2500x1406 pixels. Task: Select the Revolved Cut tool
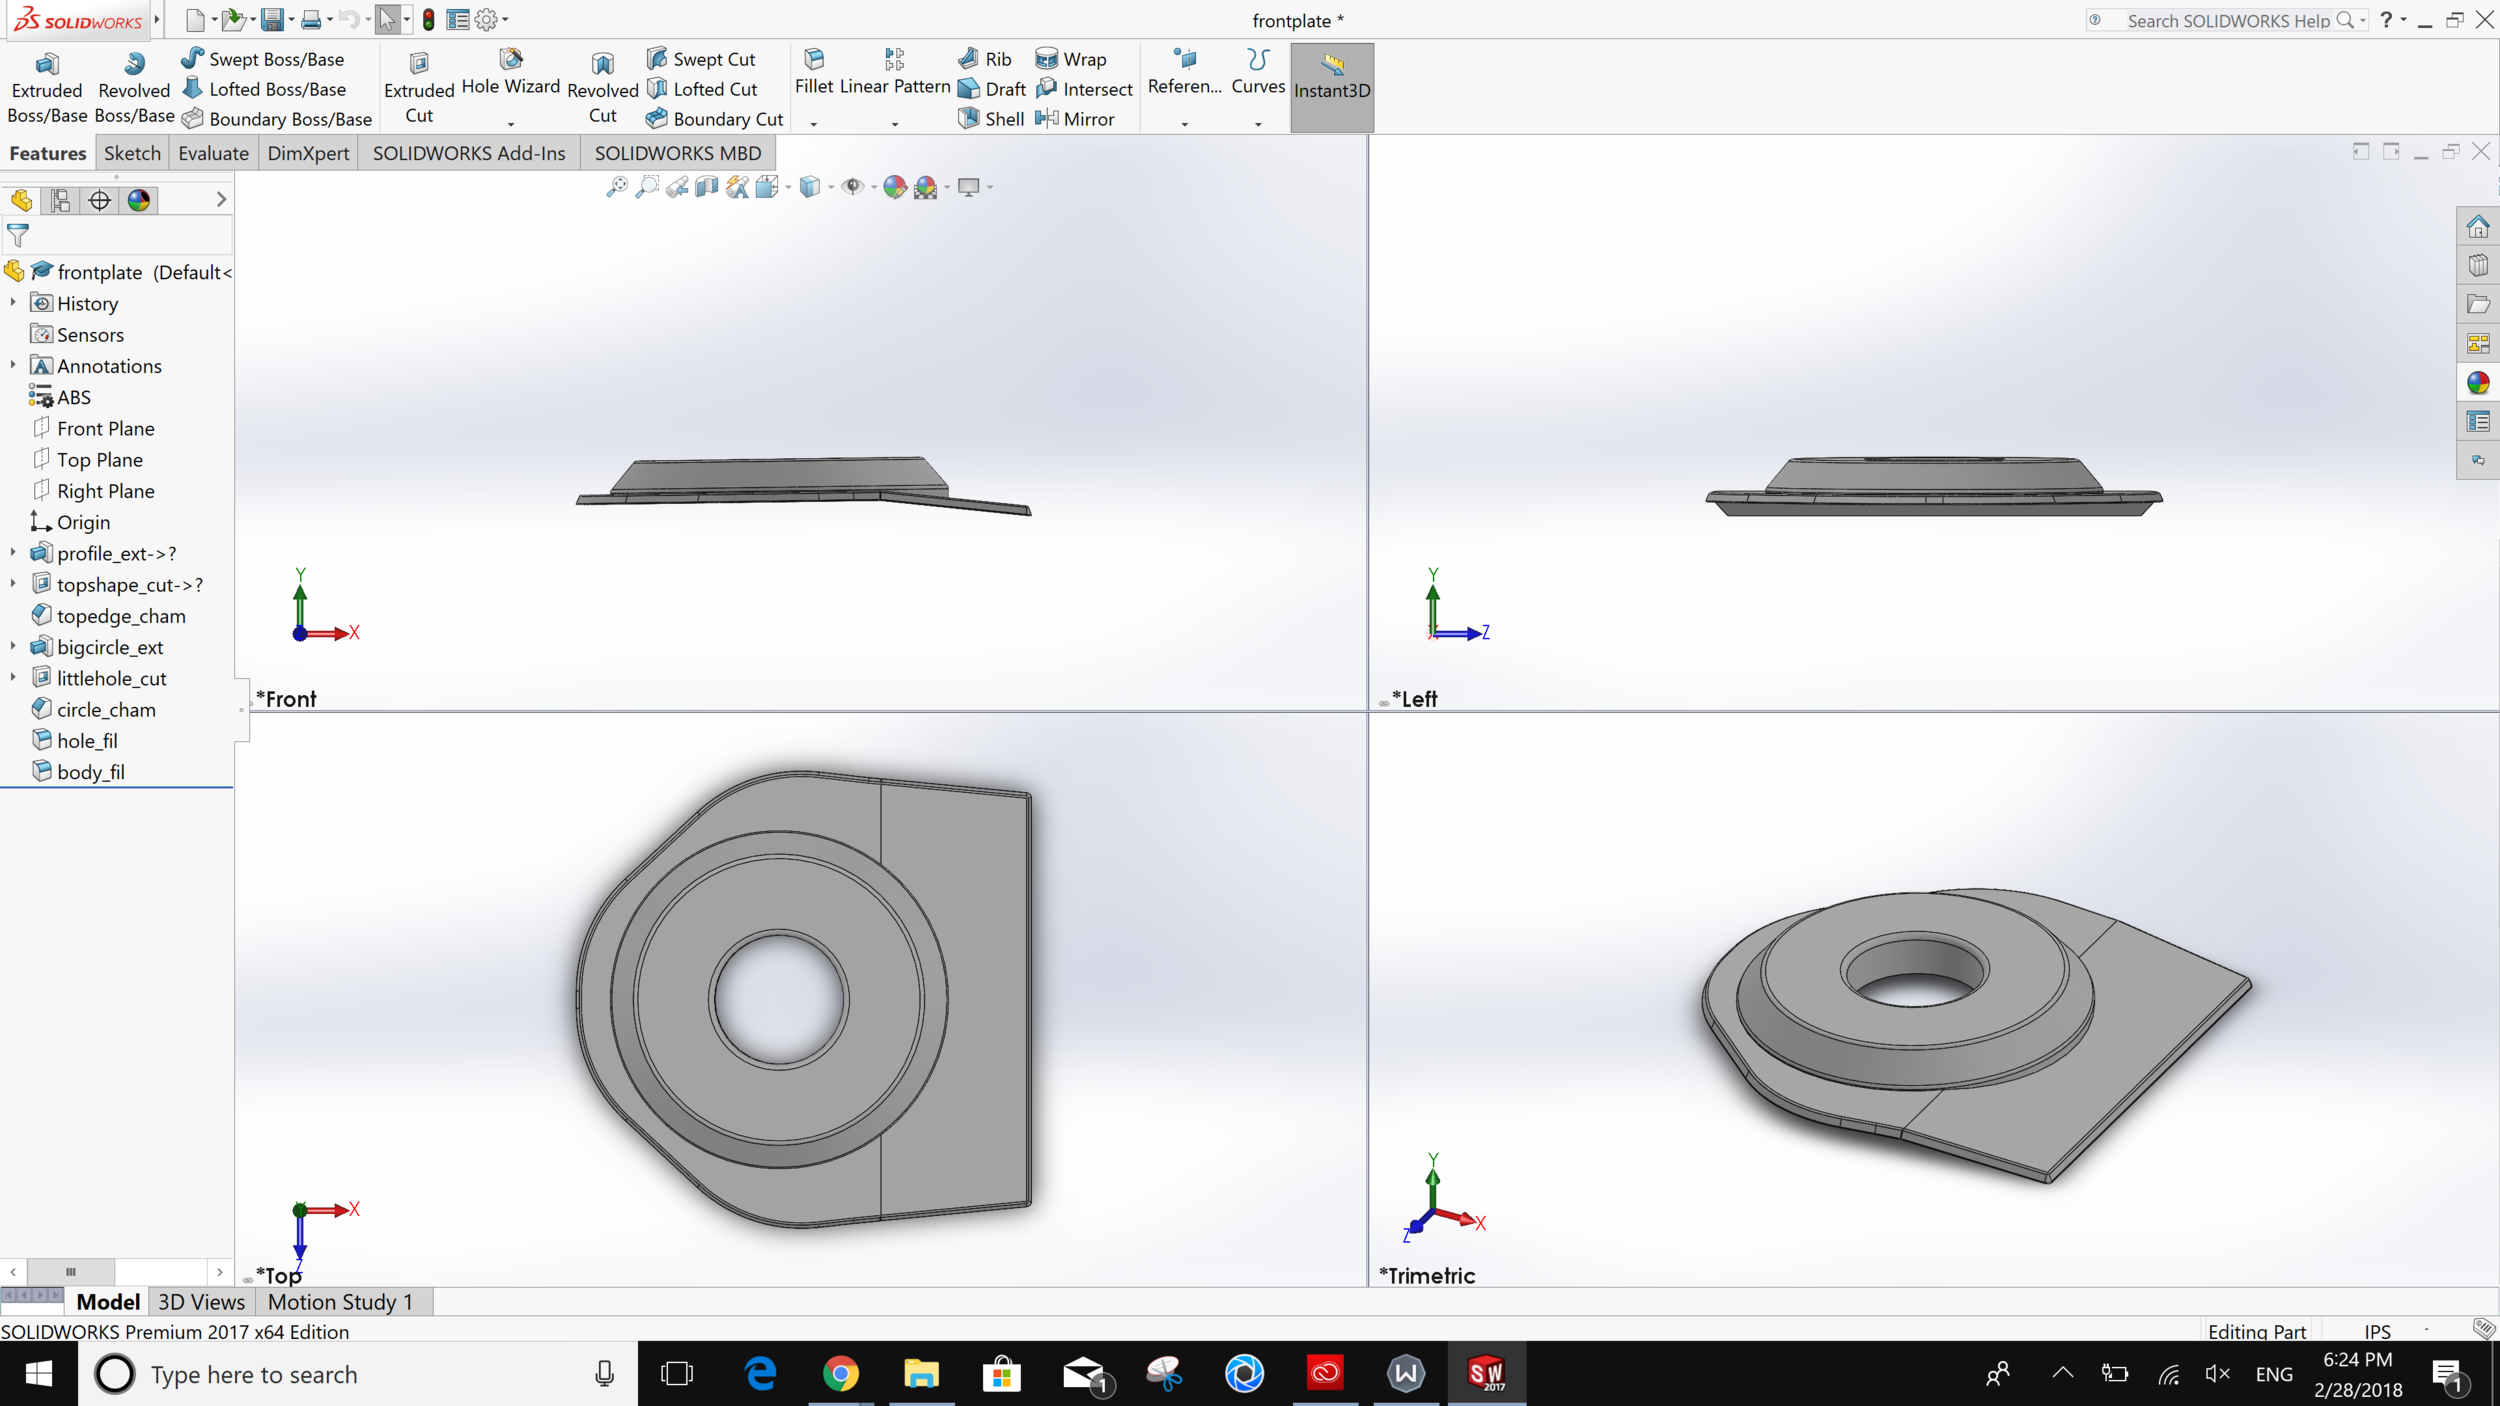click(602, 88)
